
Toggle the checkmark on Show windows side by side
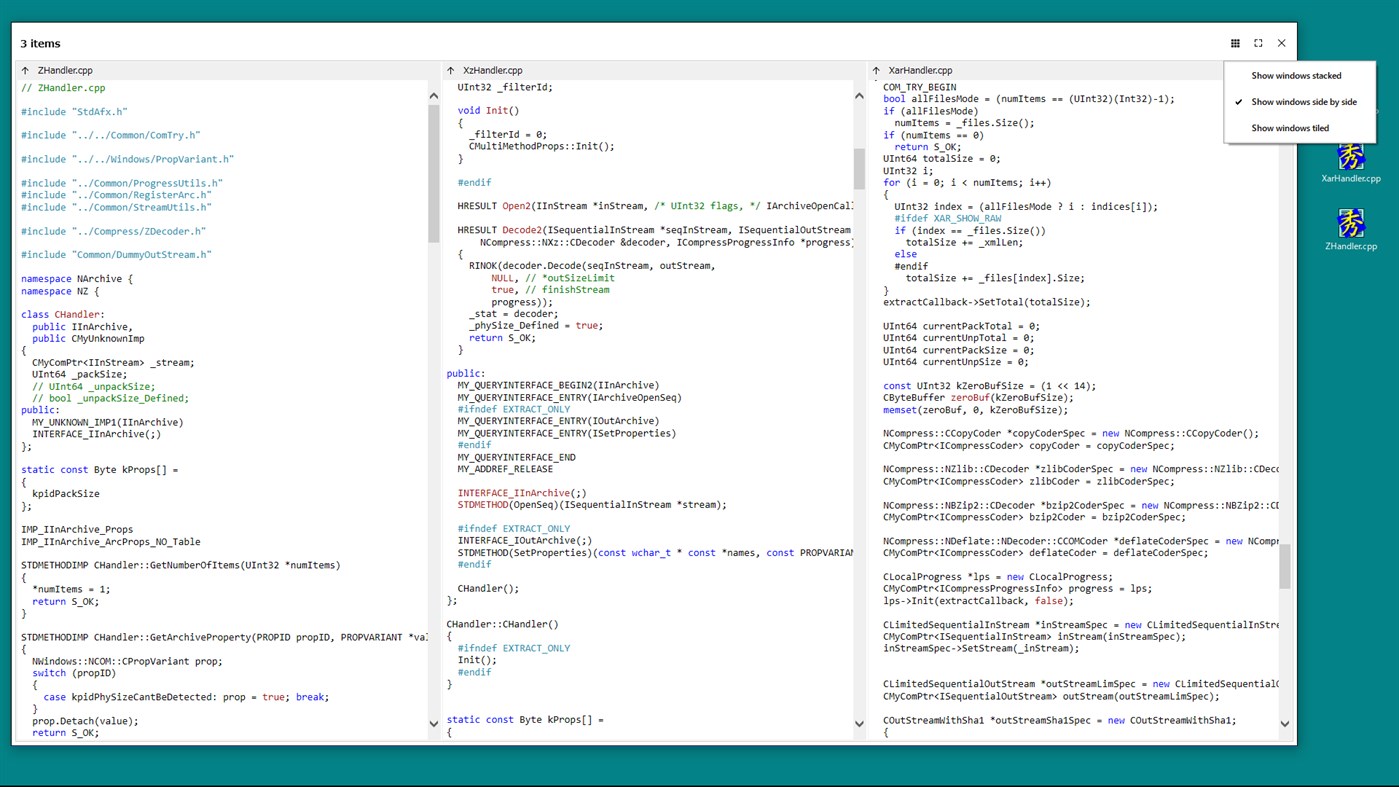pyautogui.click(x=1239, y=101)
